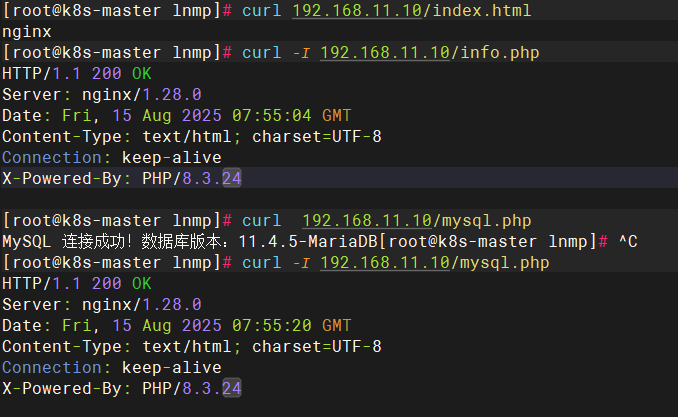Image resolution: width=678 pixels, height=417 pixels.
Task: Click the 192.168.11.10/info.php URL
Action: (430, 52)
